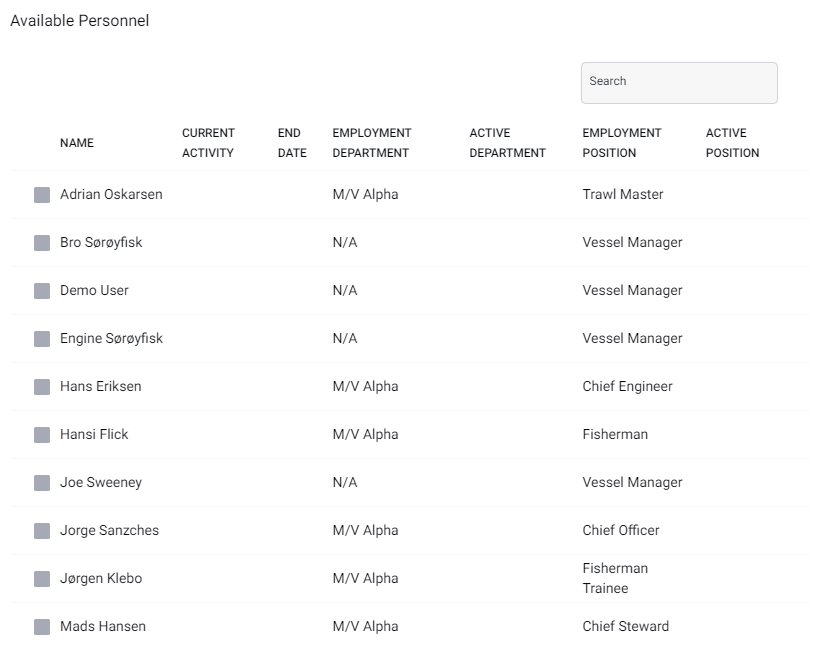Sort by ACTIVE POSITION header
The image size is (814, 648).
point(732,143)
